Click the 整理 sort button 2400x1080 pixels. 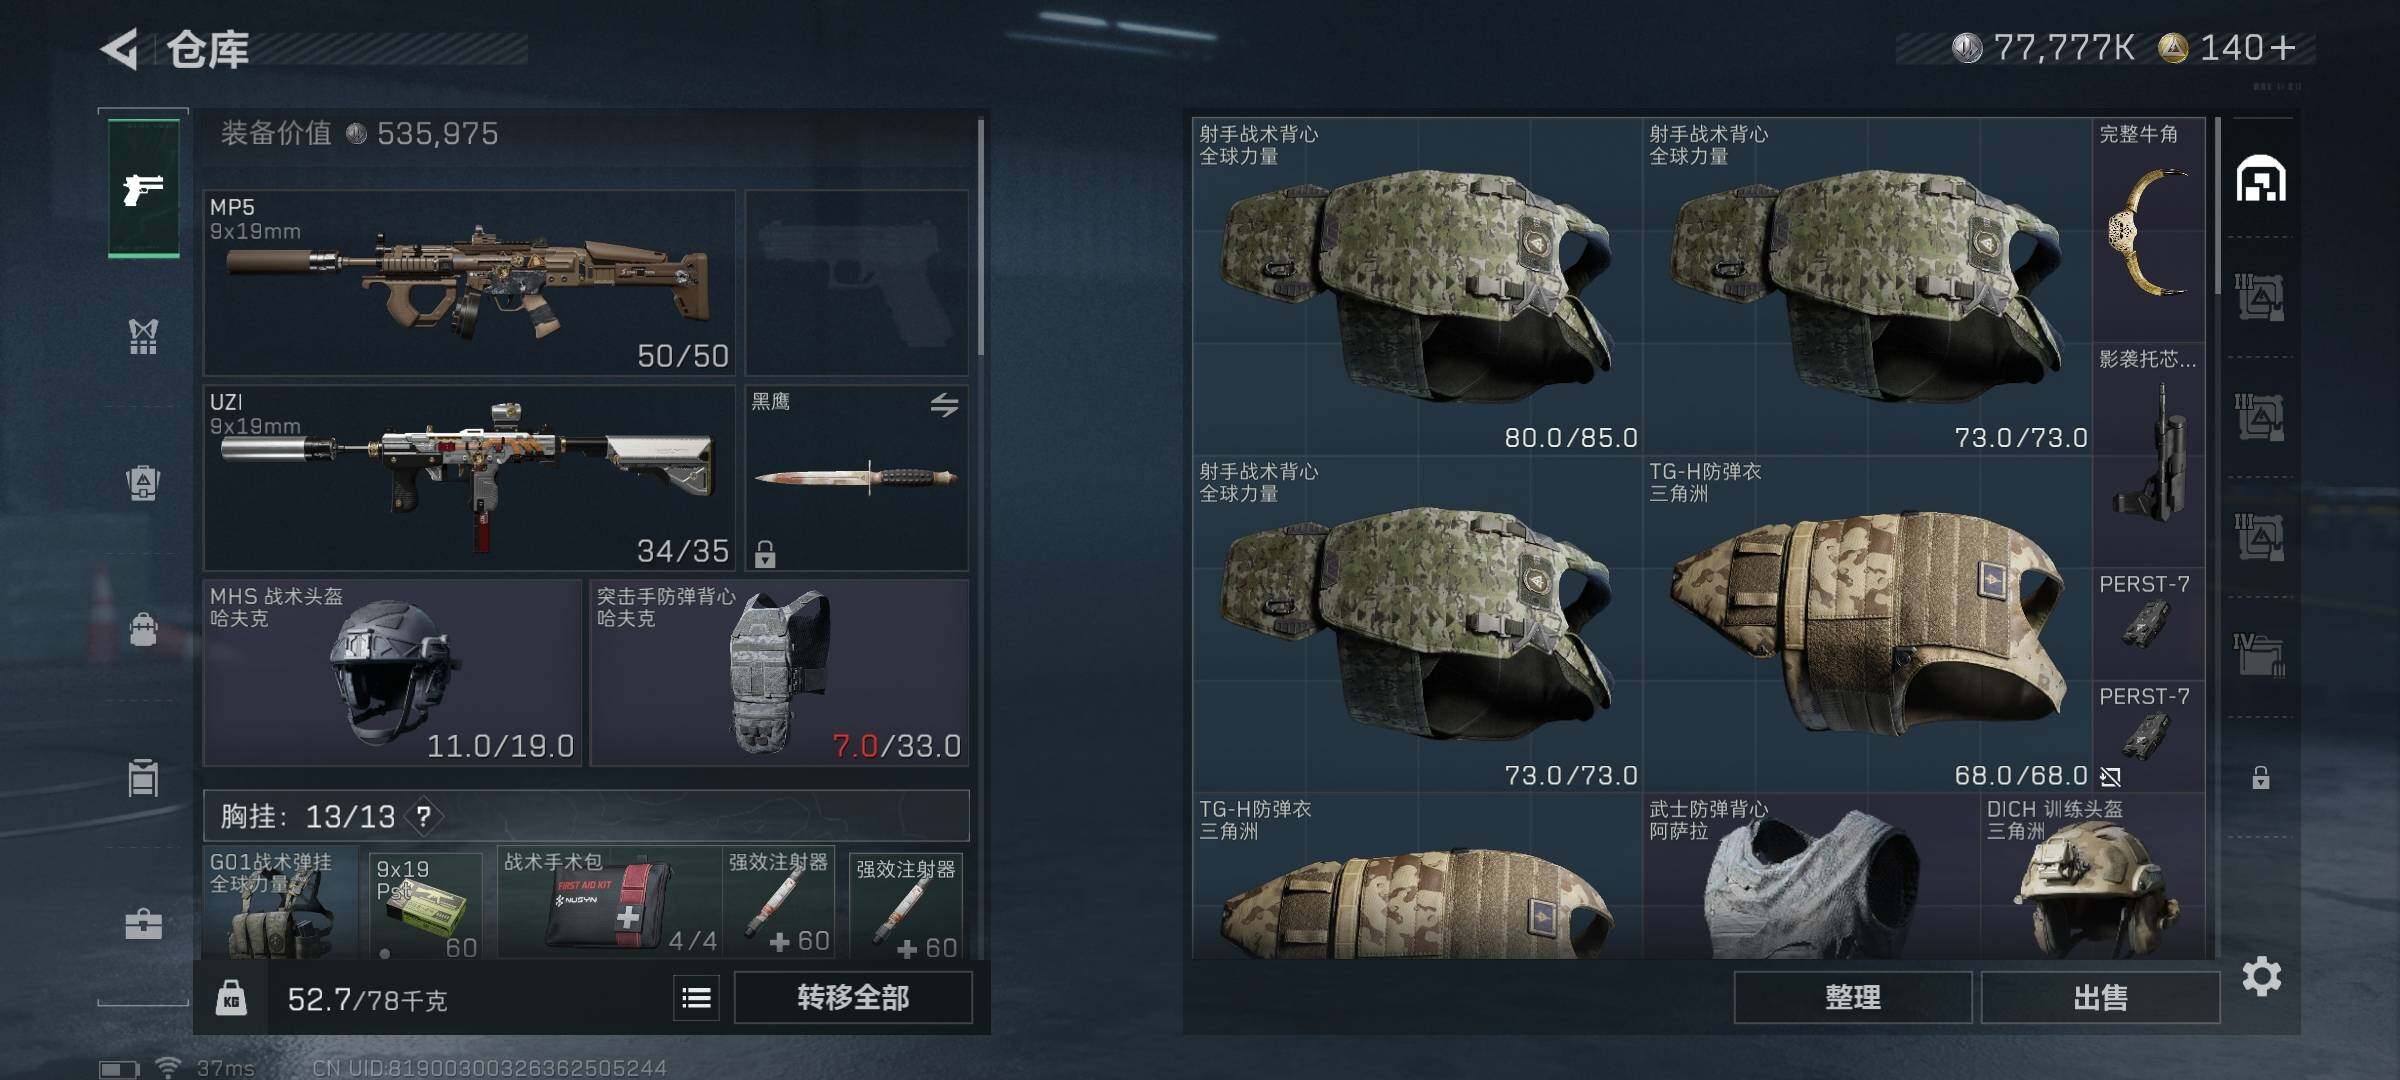coord(1853,998)
